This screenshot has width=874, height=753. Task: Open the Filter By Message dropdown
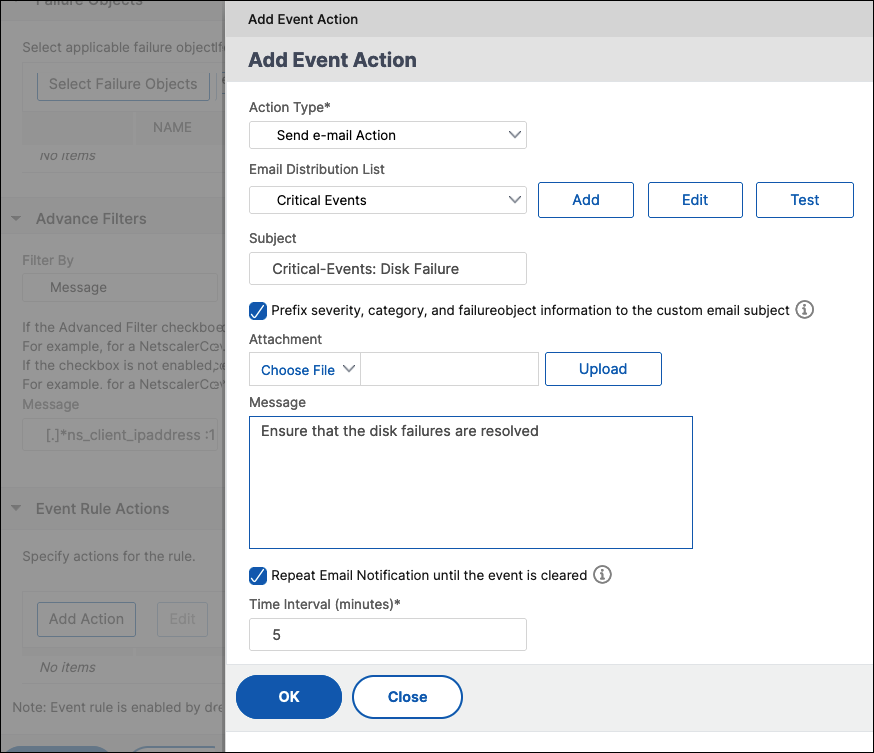point(120,288)
